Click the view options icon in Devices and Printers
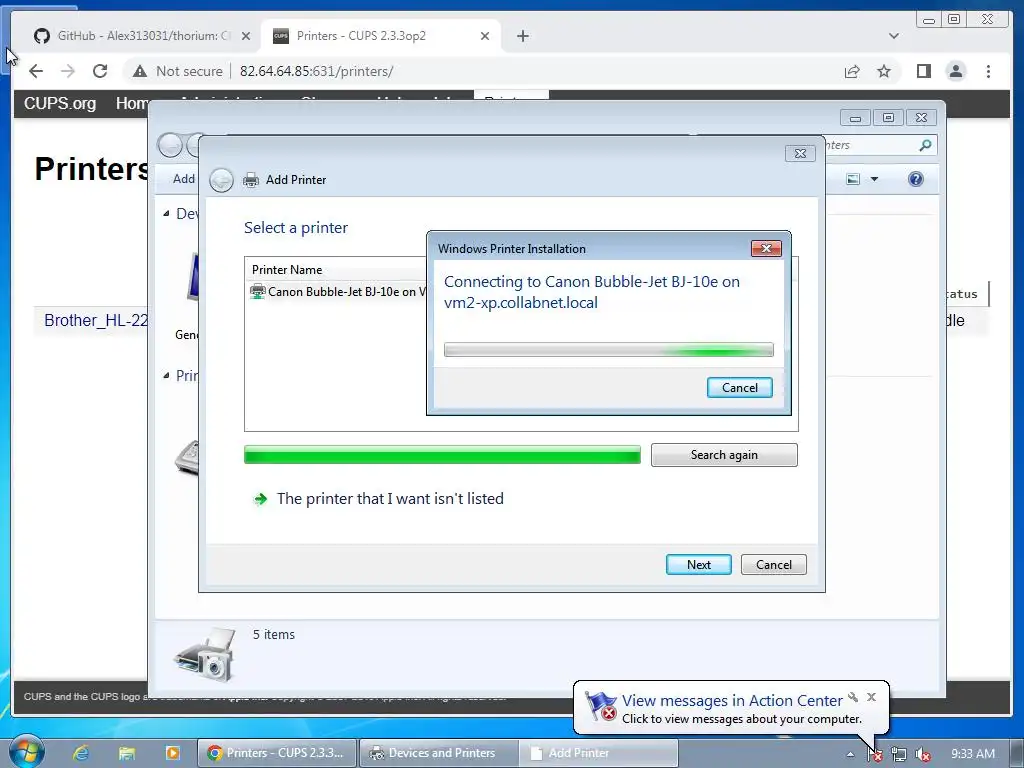The image size is (1024, 768). click(x=853, y=179)
